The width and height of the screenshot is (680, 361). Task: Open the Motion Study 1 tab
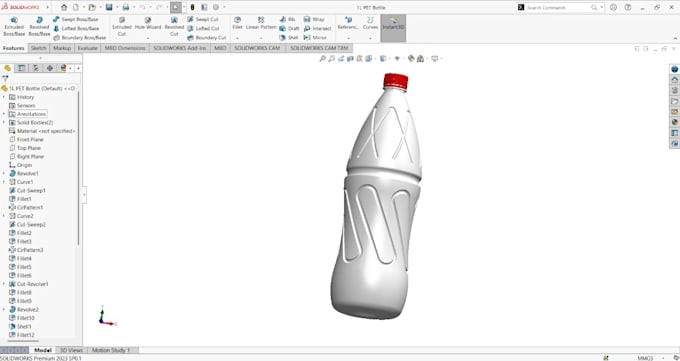111,350
